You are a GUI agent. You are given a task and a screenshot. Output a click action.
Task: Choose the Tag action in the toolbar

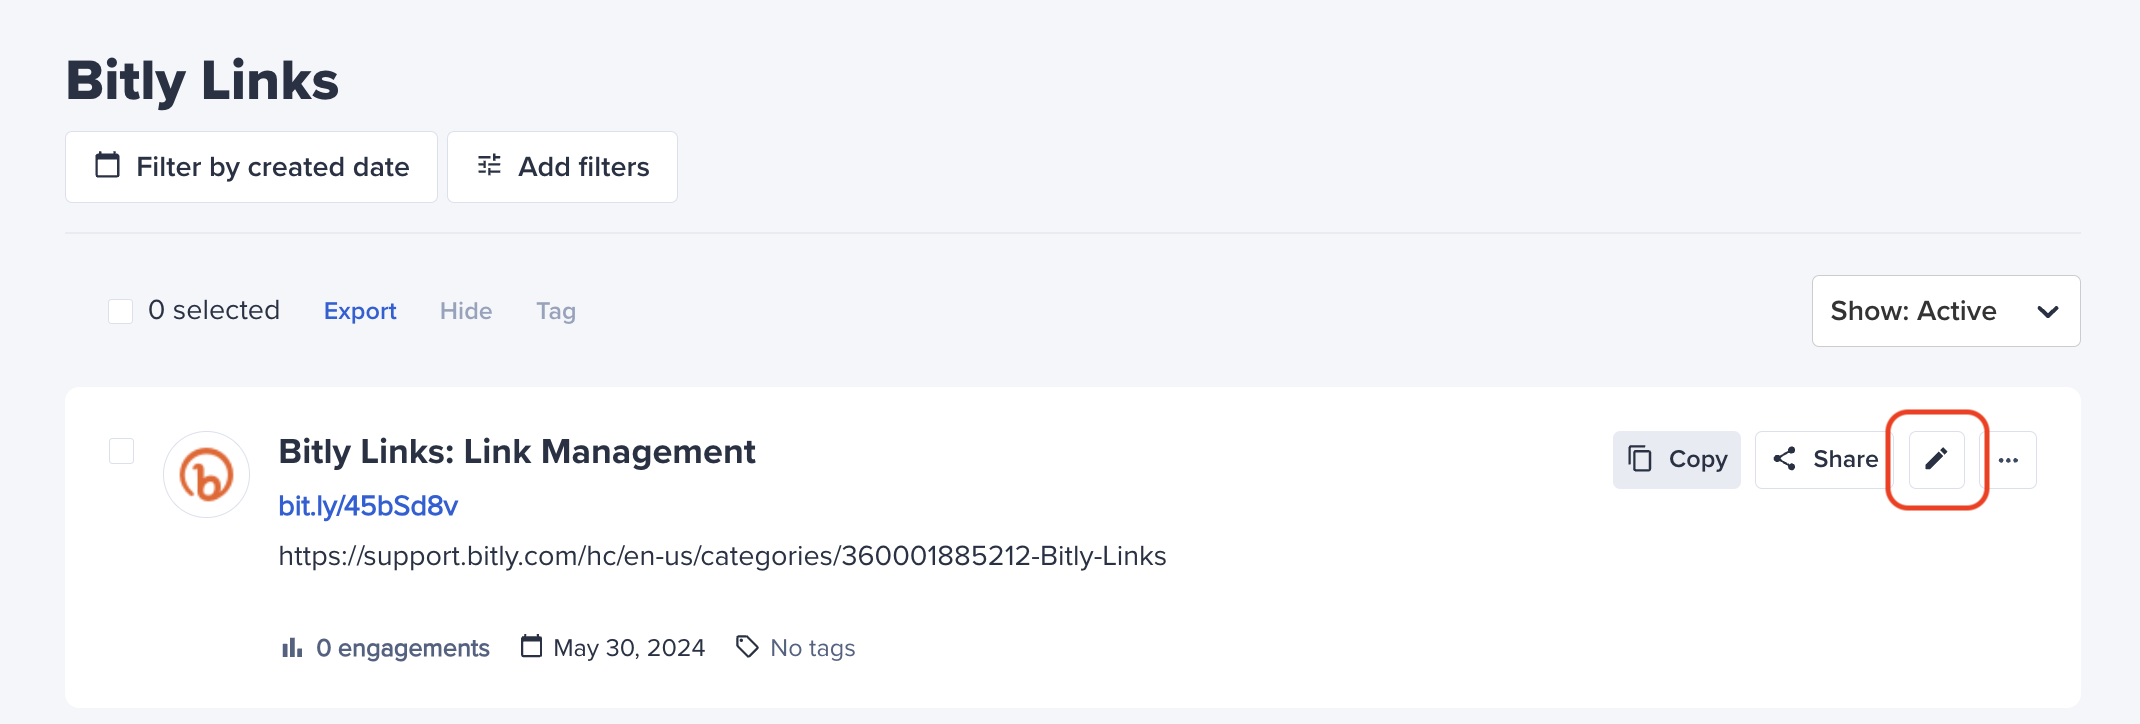[555, 310]
